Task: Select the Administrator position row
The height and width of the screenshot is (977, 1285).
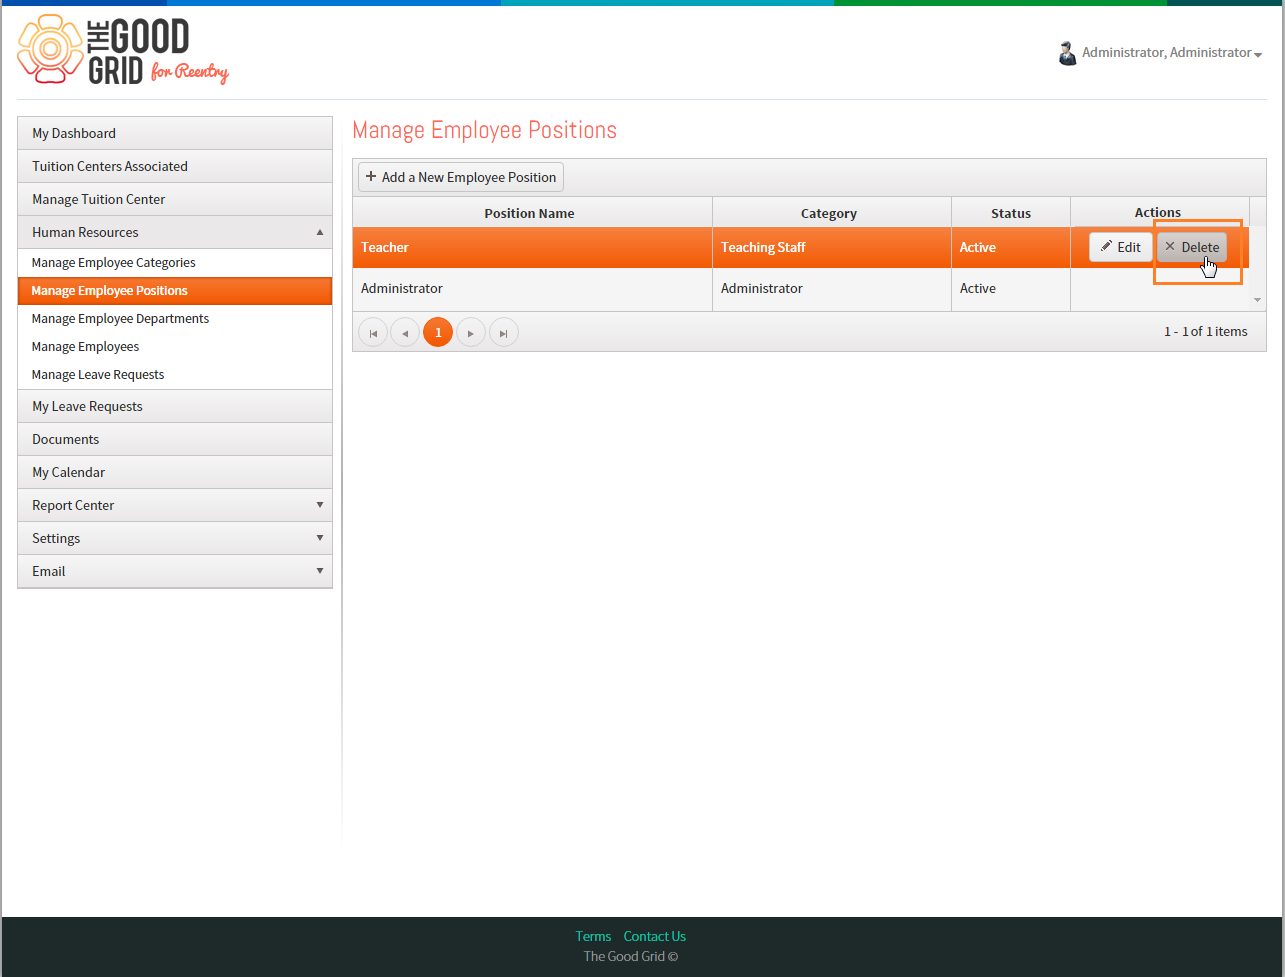Action: pyautogui.click(x=800, y=288)
